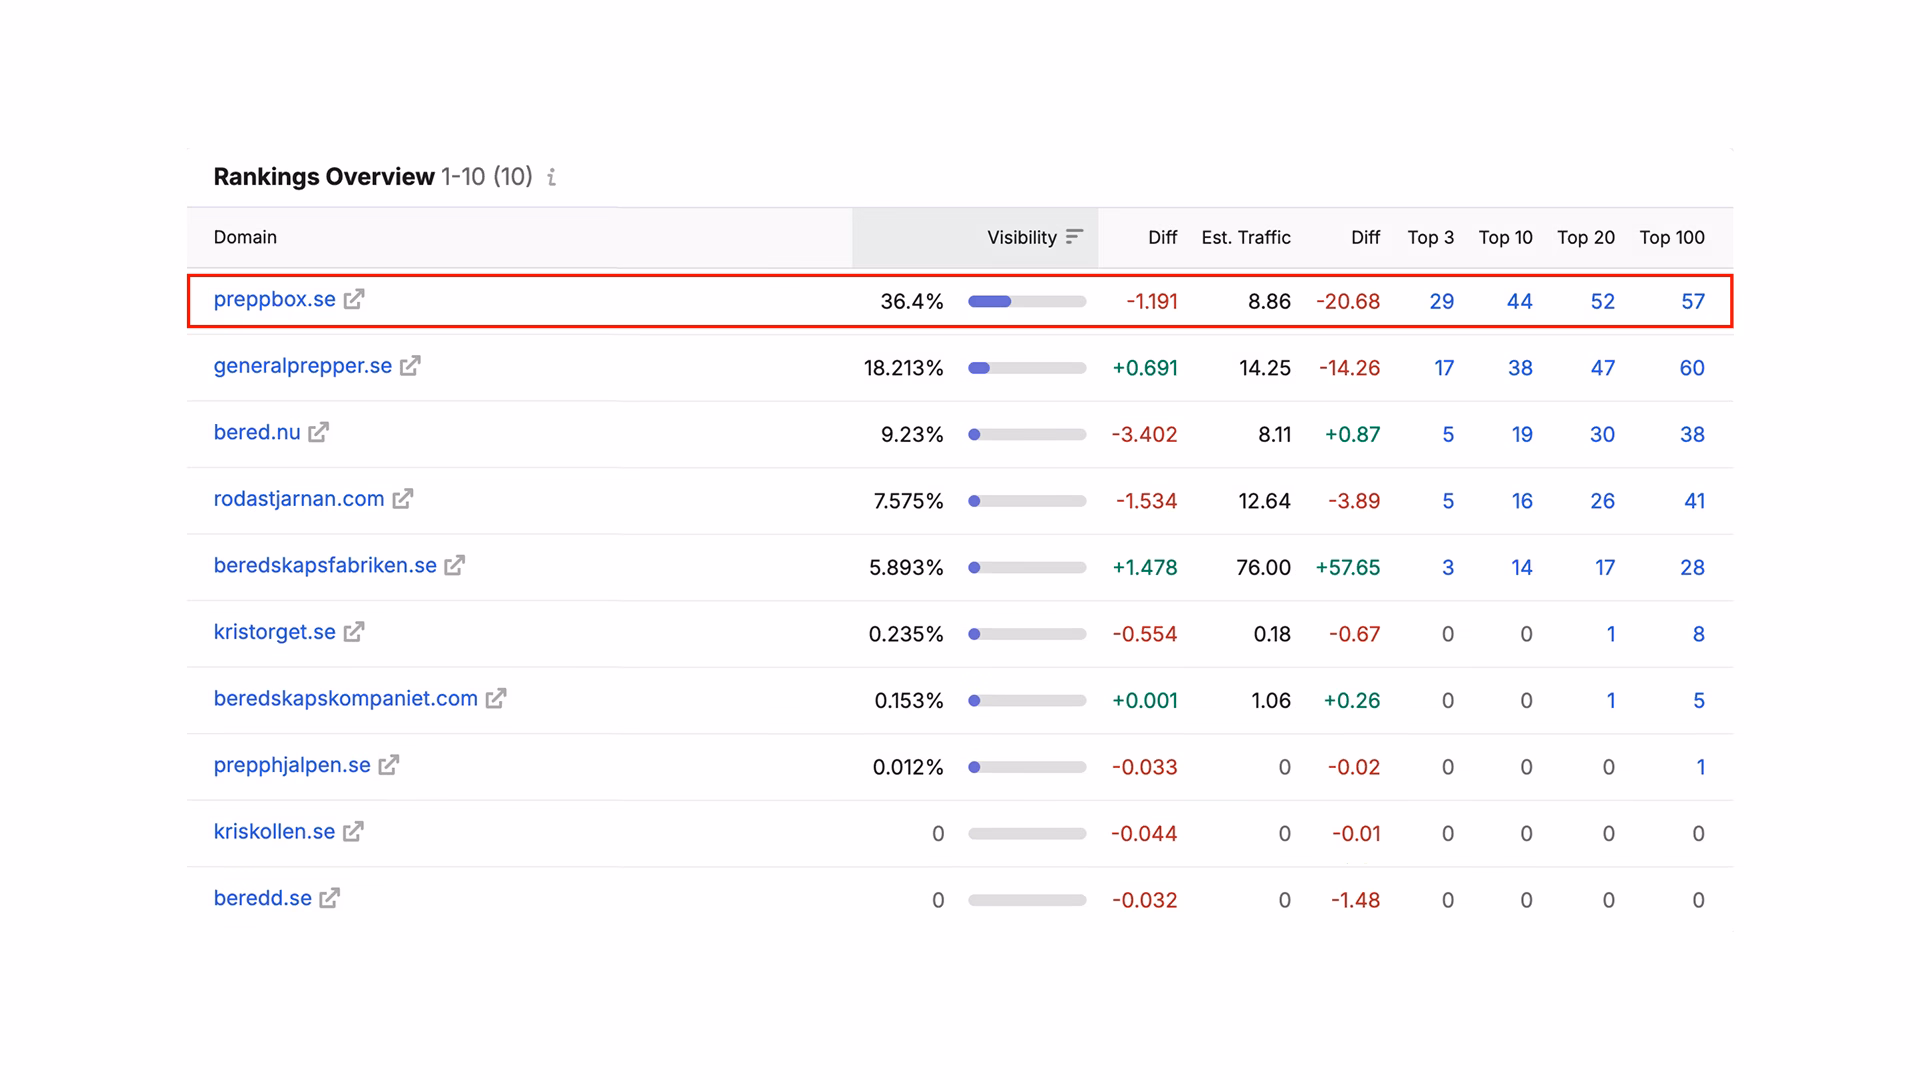Sort by the Top 20 column header
Viewport: 1920px width, 1080px height.
pyautogui.click(x=1585, y=237)
